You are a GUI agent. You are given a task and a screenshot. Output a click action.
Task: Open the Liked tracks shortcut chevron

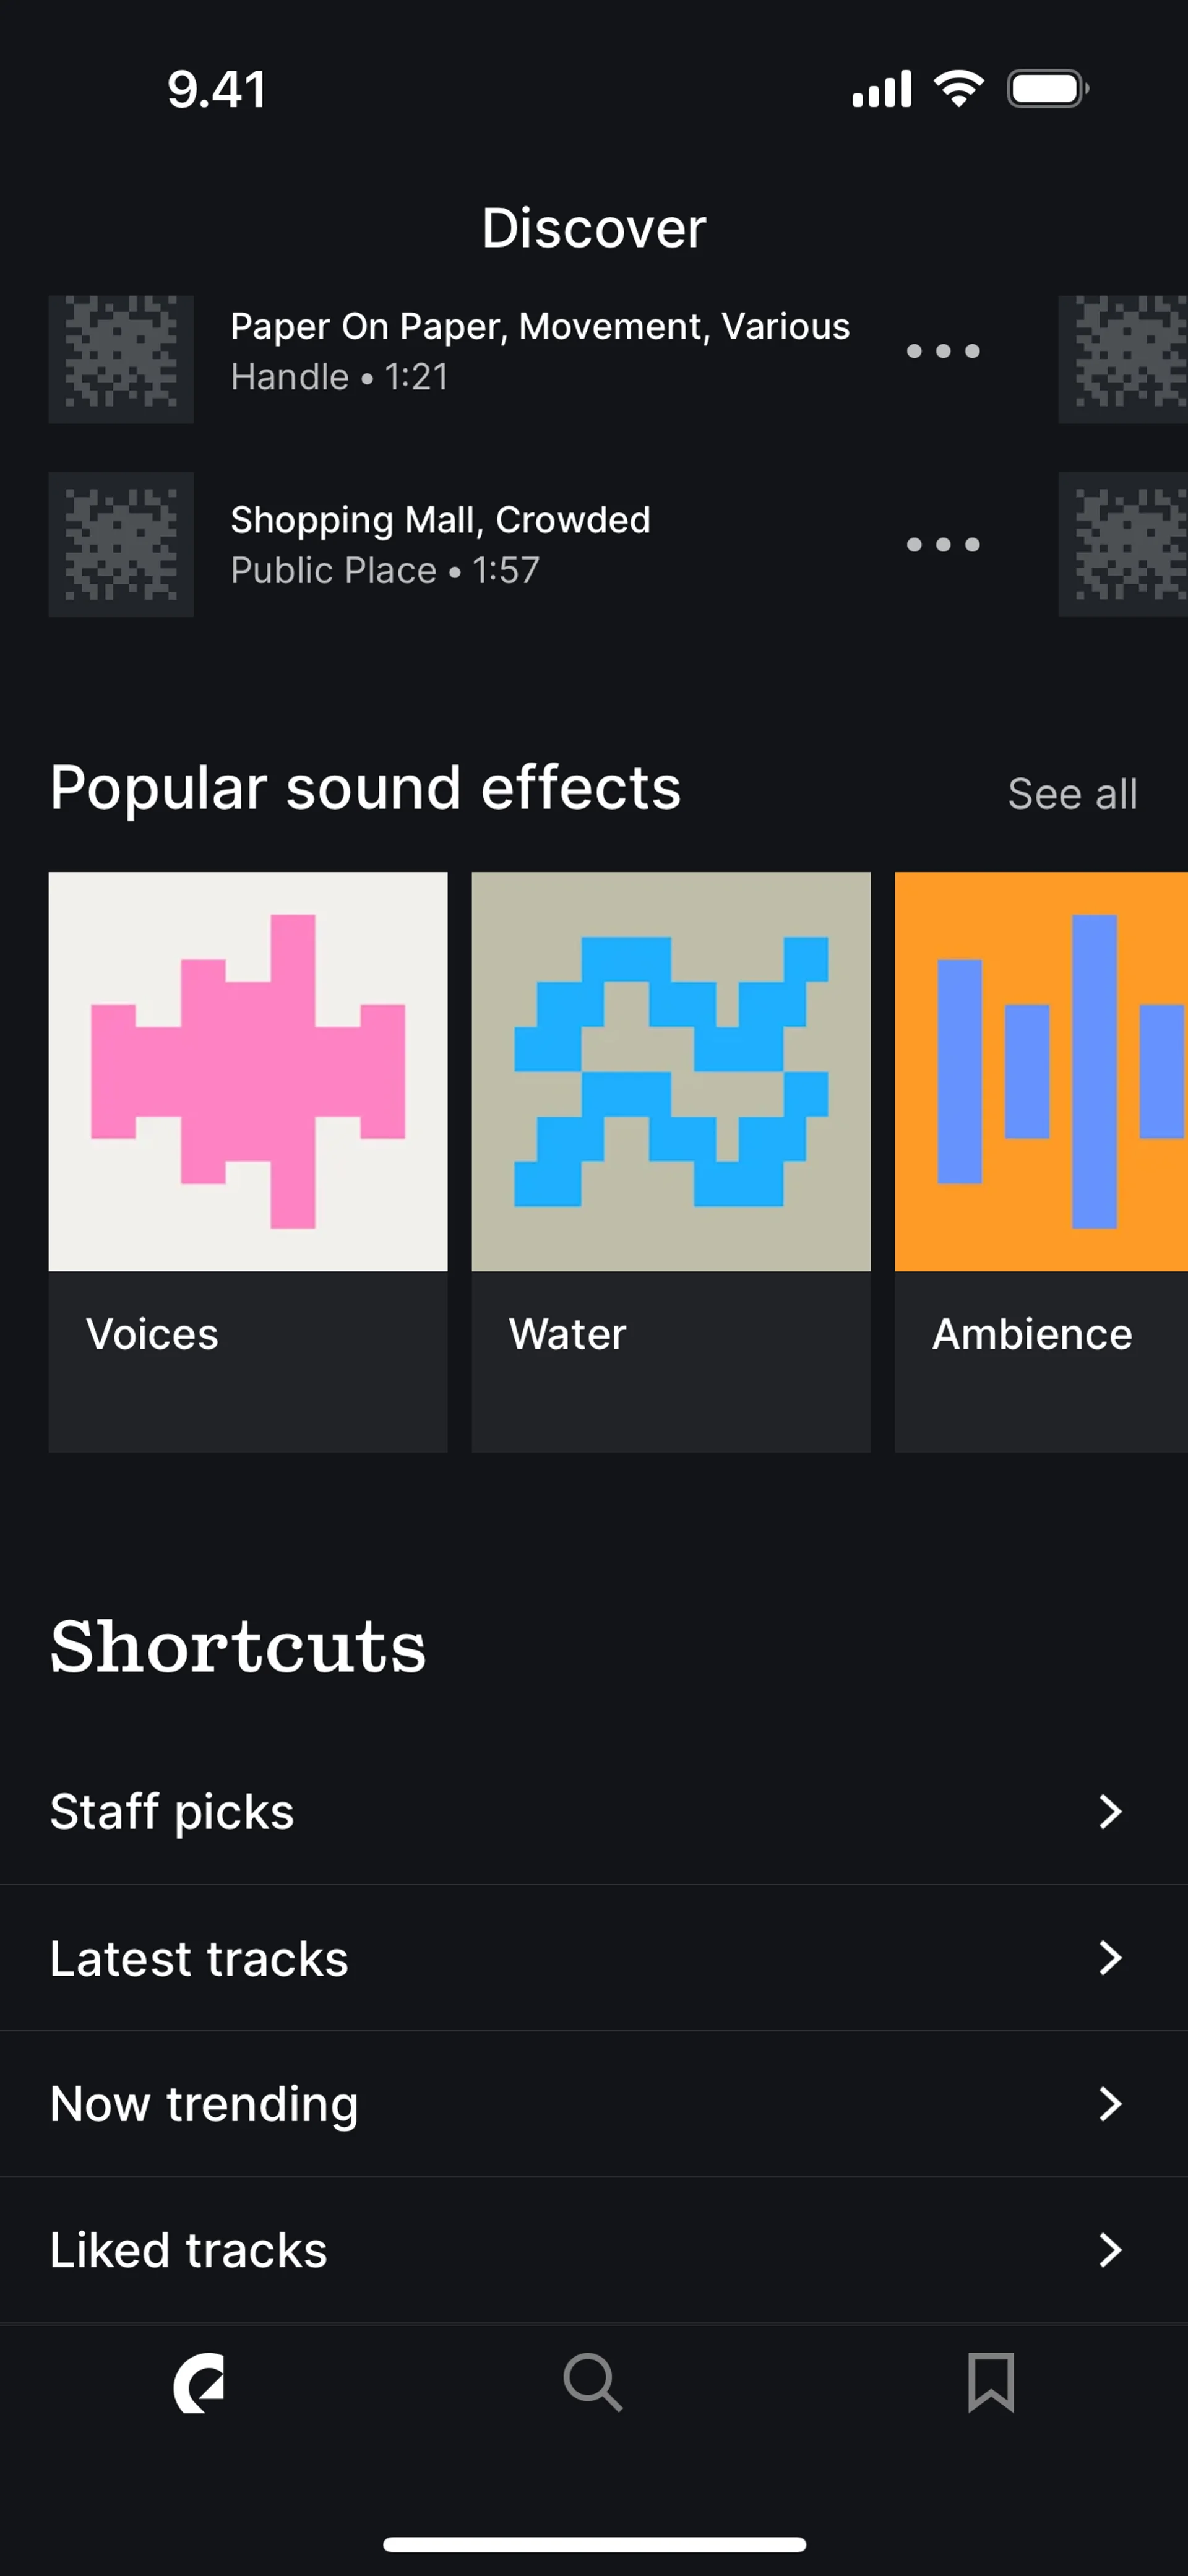coord(1110,2249)
